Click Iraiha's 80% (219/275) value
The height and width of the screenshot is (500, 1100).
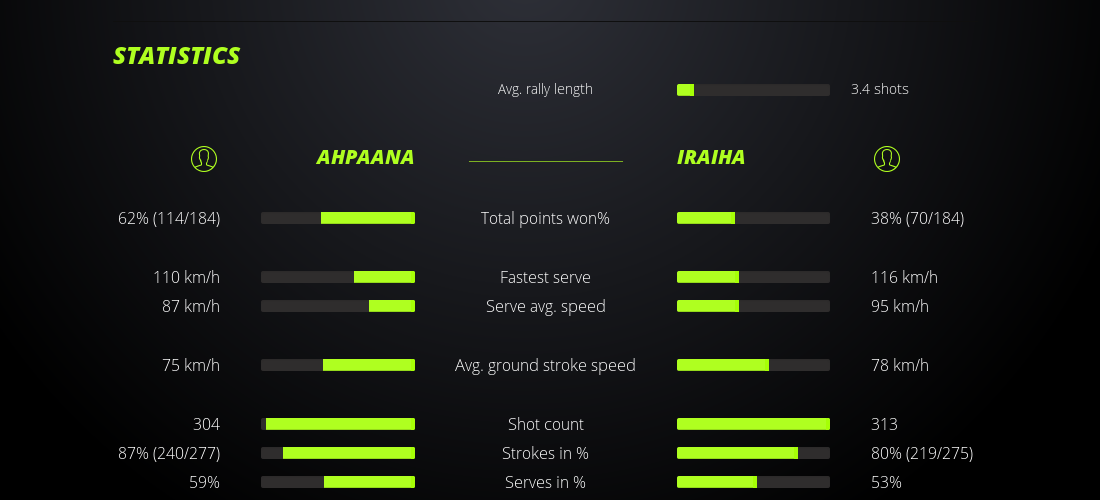[x=922, y=453]
